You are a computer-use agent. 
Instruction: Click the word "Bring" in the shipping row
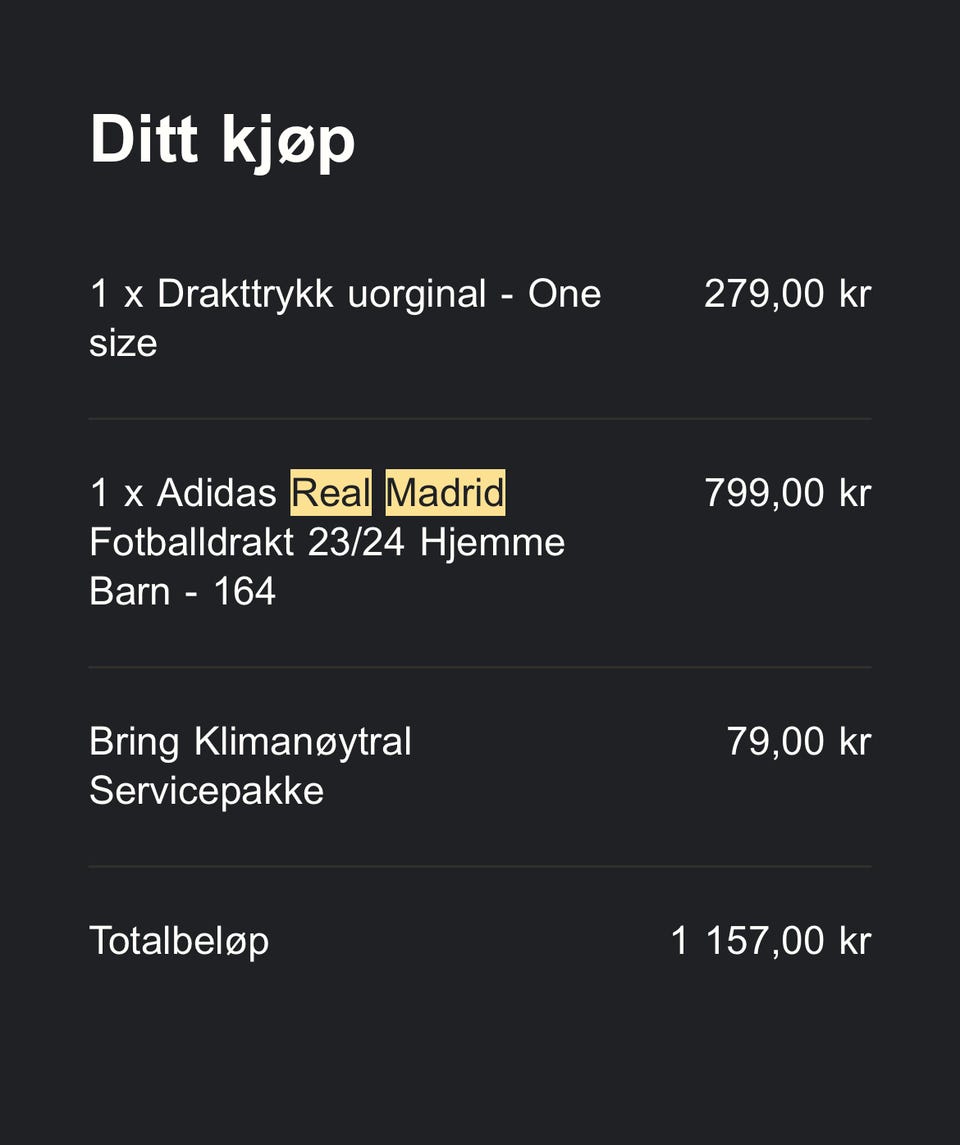[134, 743]
